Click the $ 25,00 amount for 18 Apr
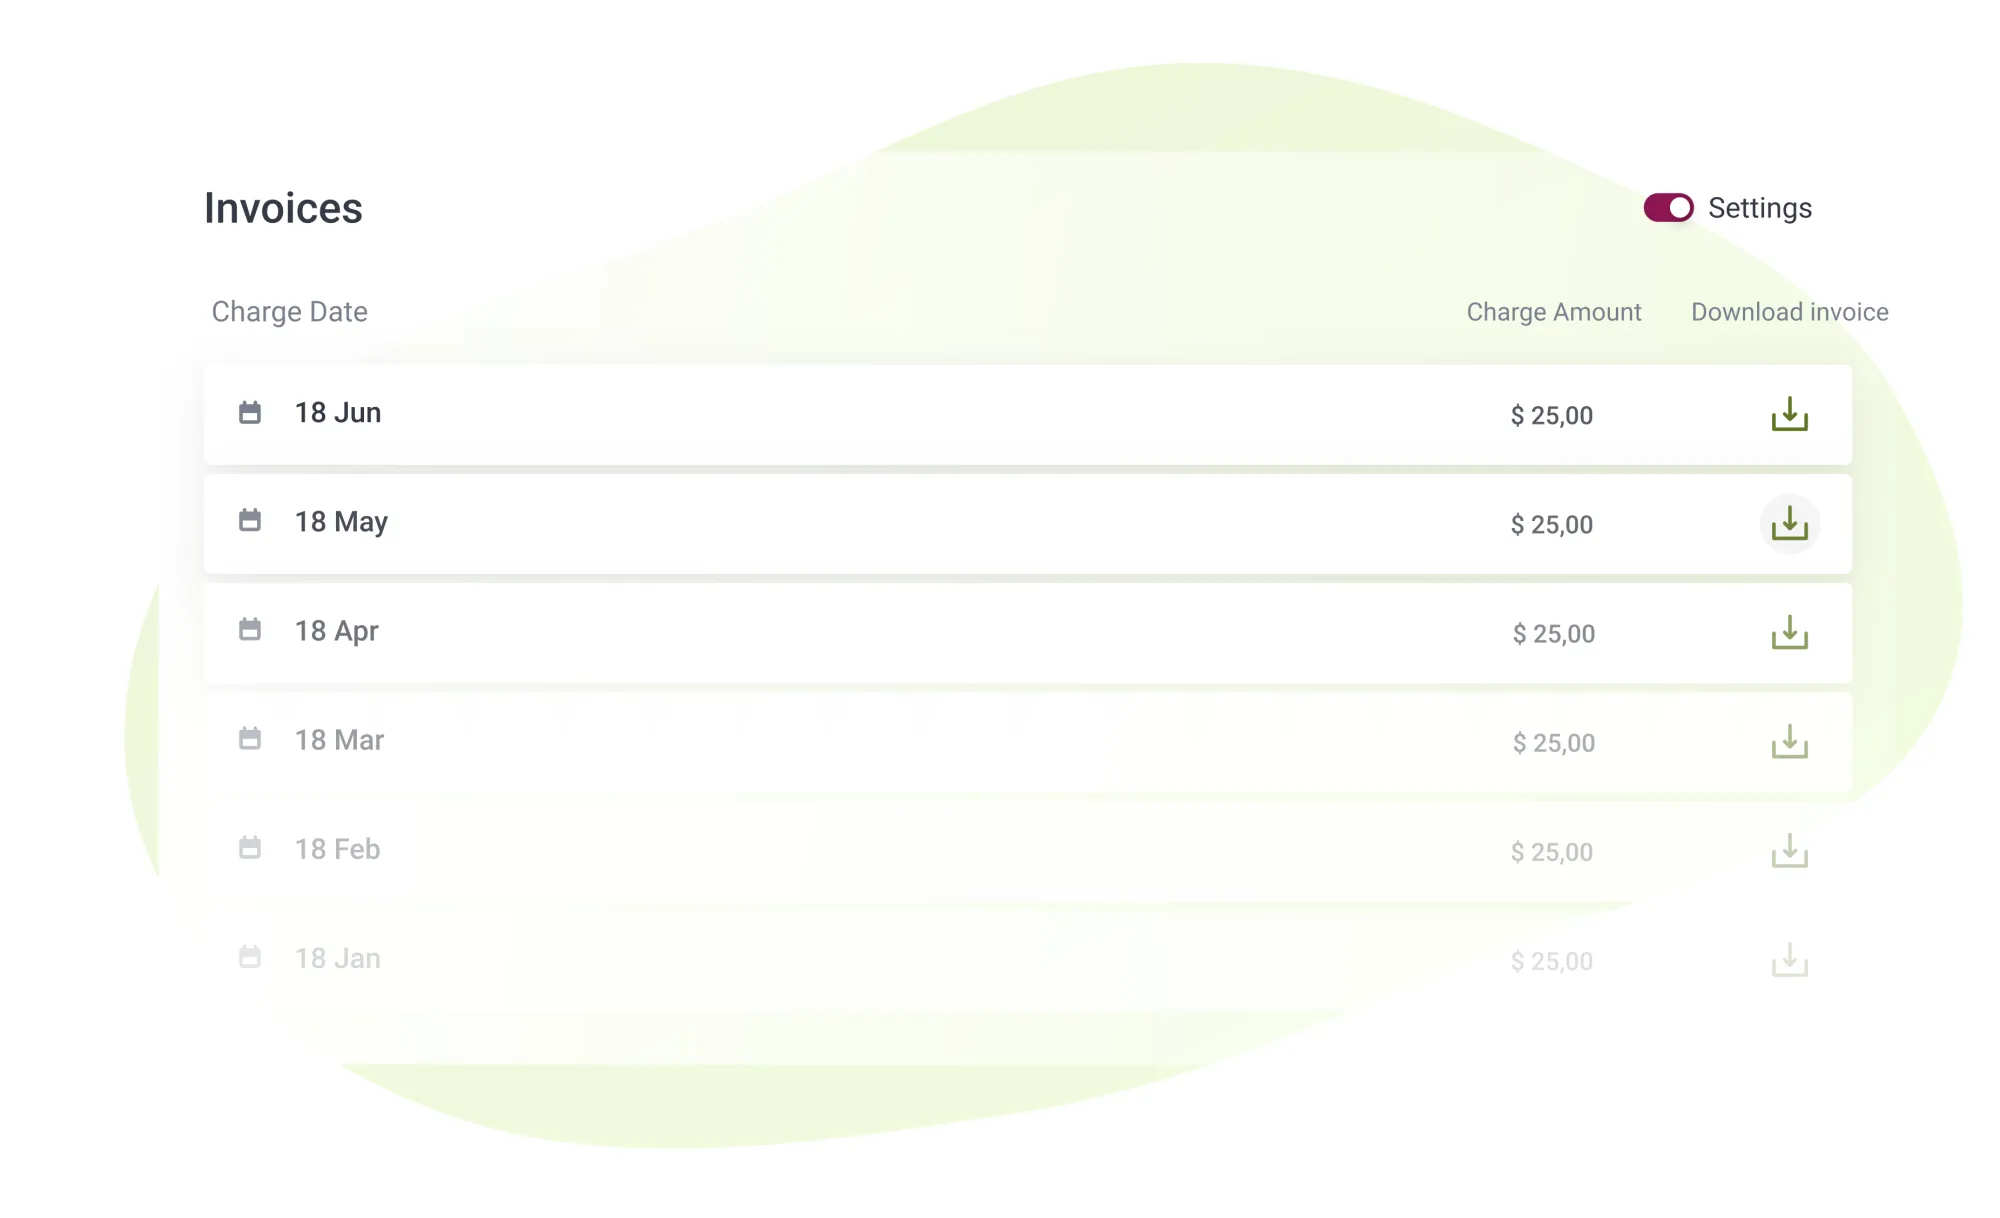 pos(1552,633)
